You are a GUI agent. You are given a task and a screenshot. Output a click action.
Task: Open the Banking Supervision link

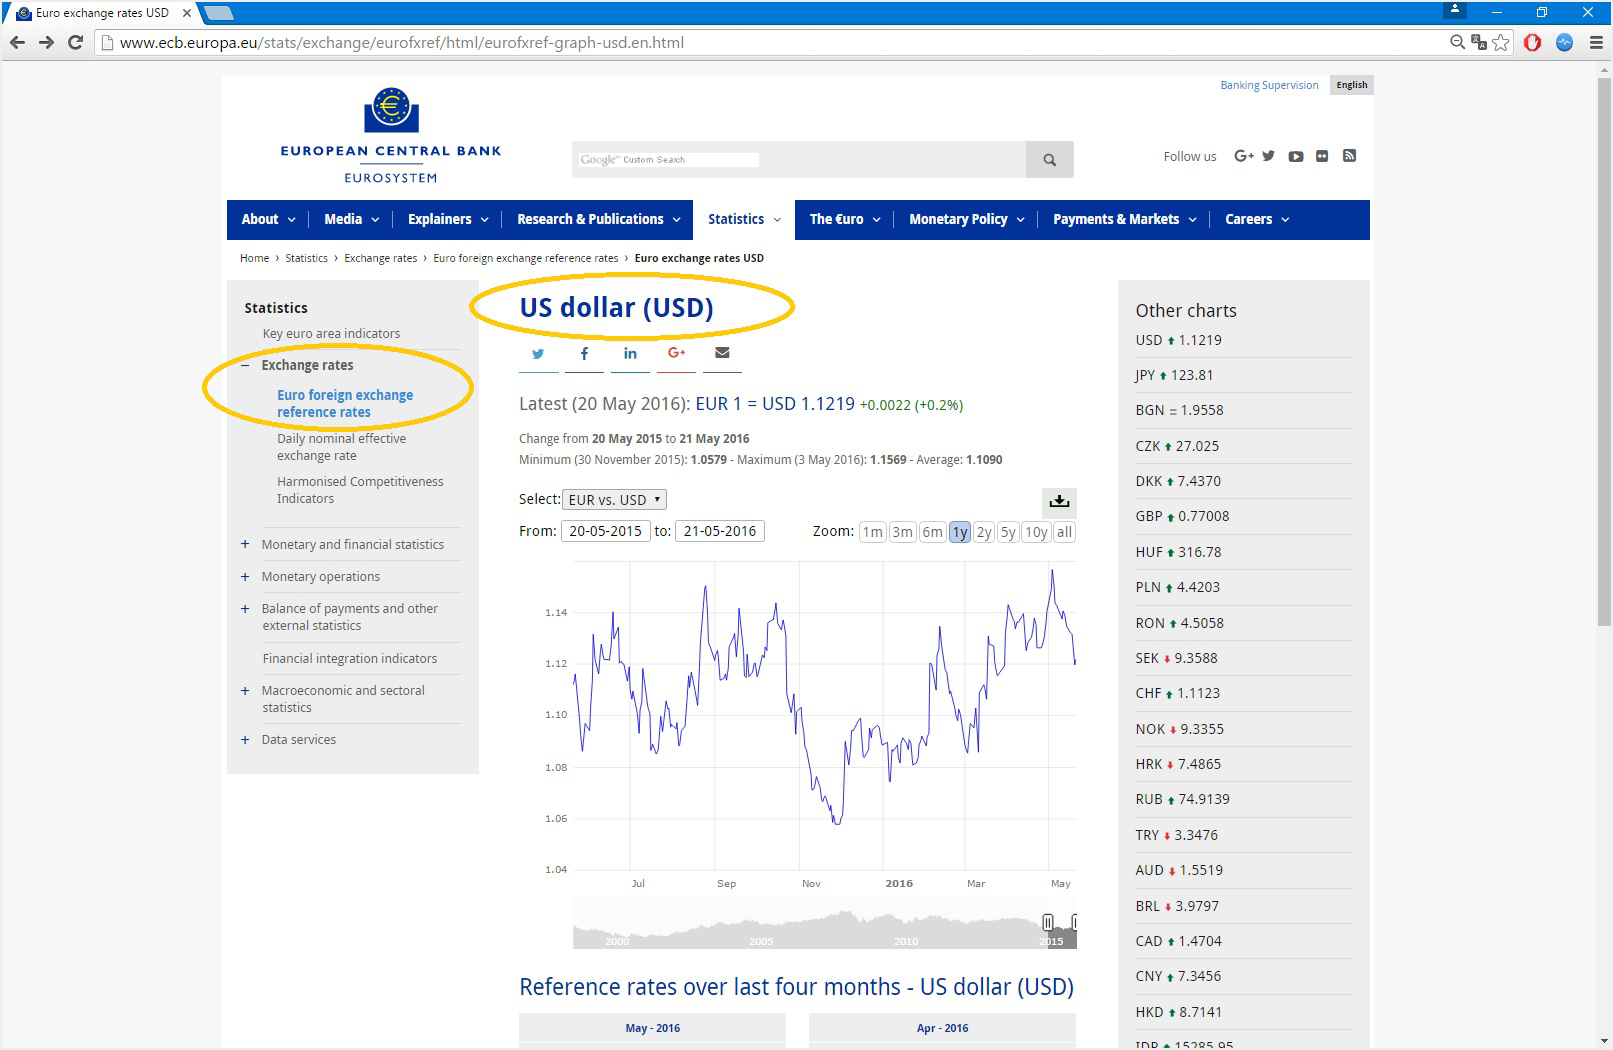tap(1269, 85)
